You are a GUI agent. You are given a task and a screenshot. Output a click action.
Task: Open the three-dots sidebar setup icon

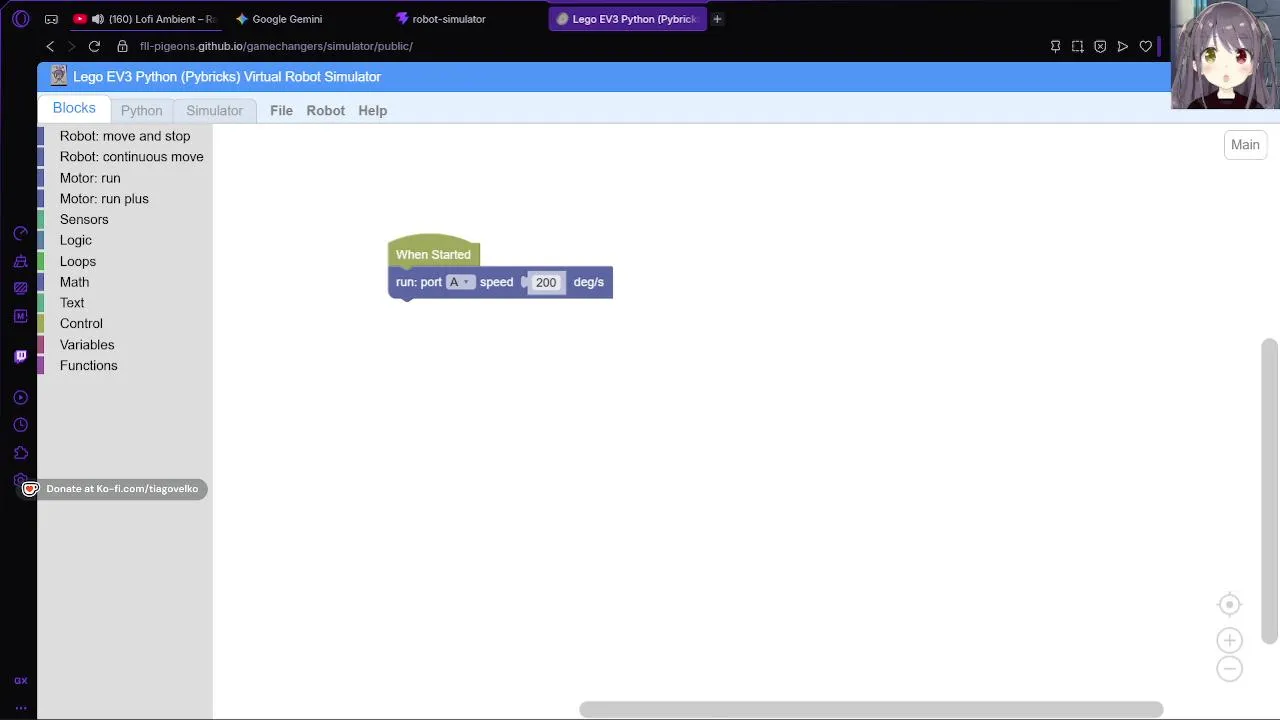pyautogui.click(x=20, y=708)
